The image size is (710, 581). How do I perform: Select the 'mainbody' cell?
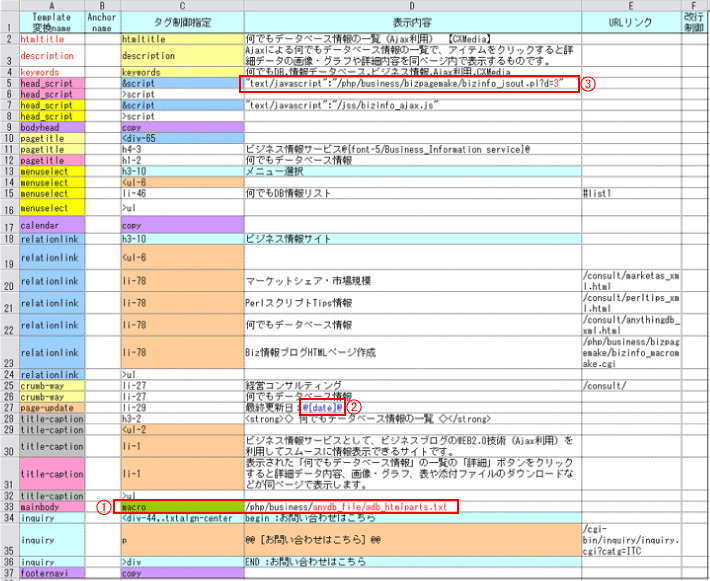tap(52, 507)
